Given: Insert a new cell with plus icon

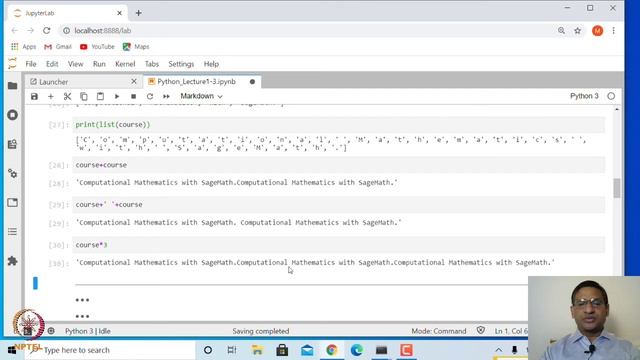Looking at the screenshot, I should click(51, 96).
